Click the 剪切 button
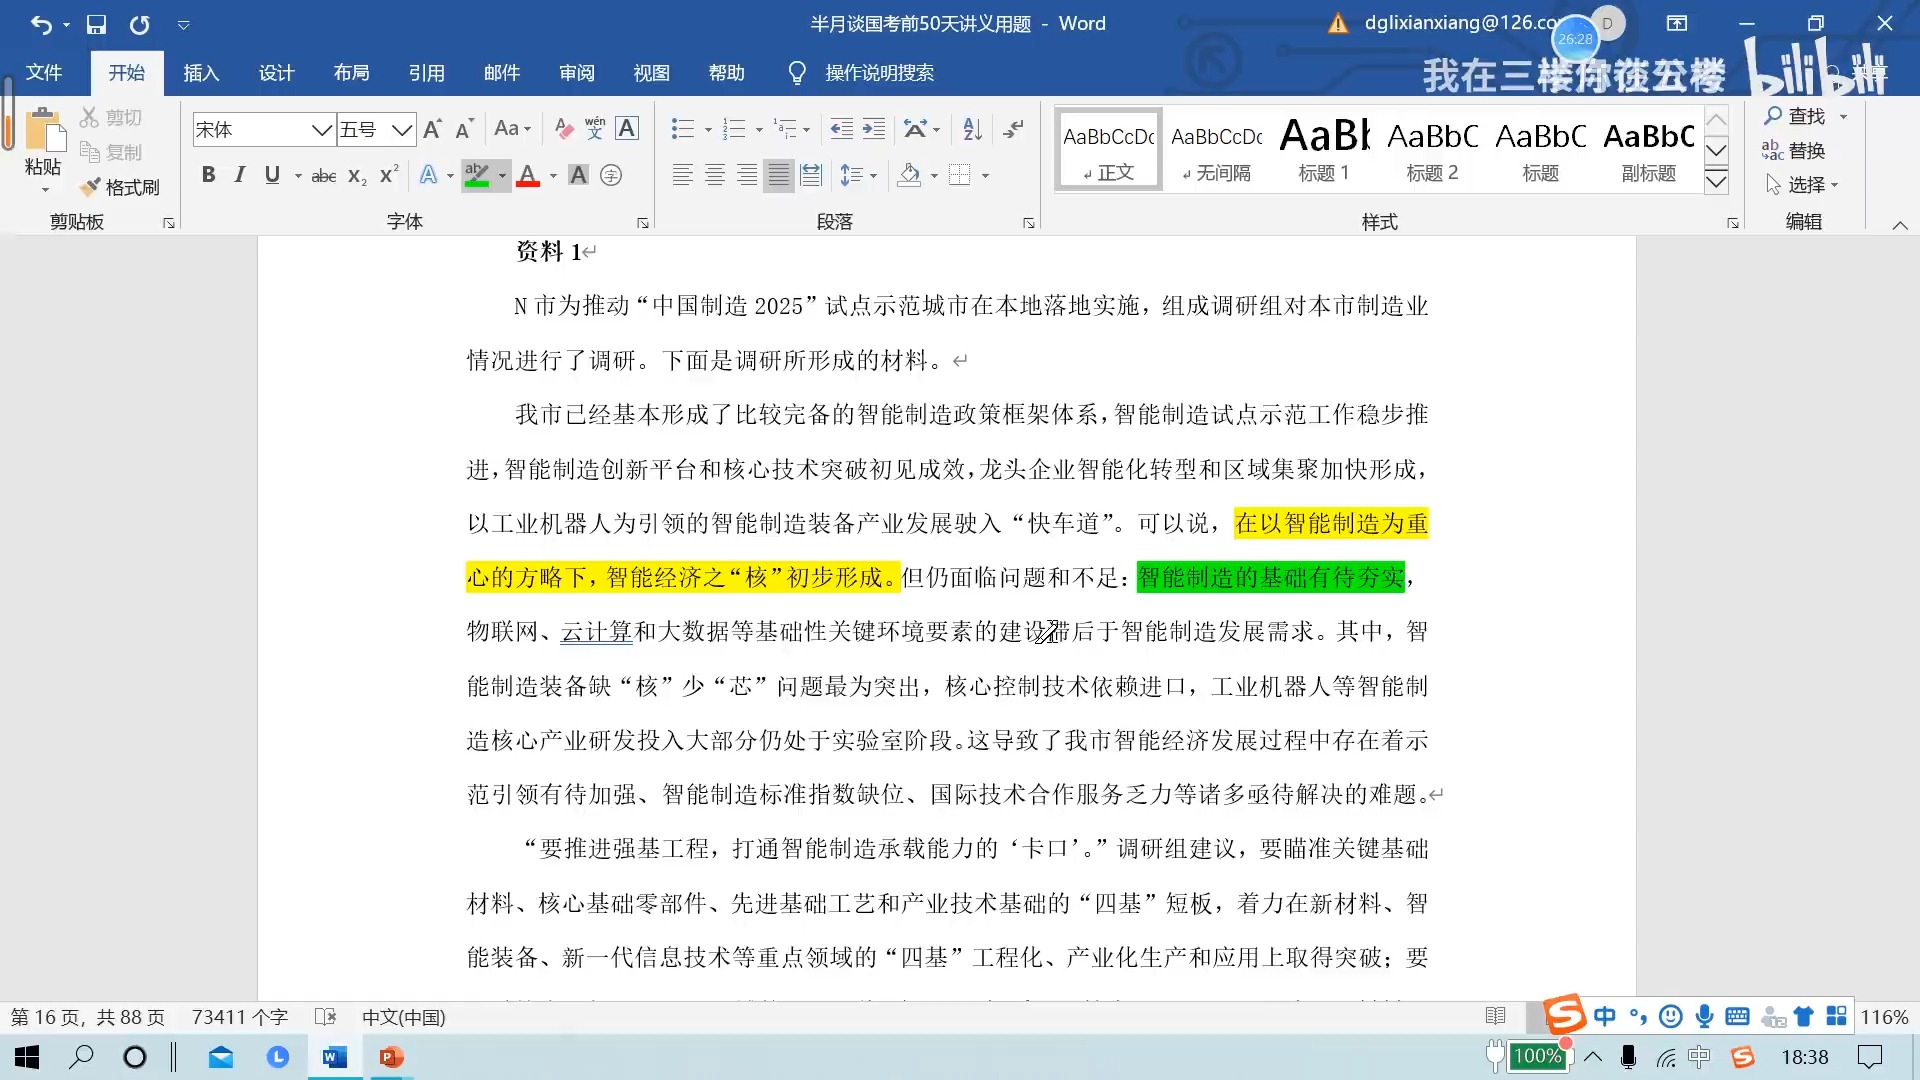This screenshot has height=1080, width=1920. click(x=111, y=118)
